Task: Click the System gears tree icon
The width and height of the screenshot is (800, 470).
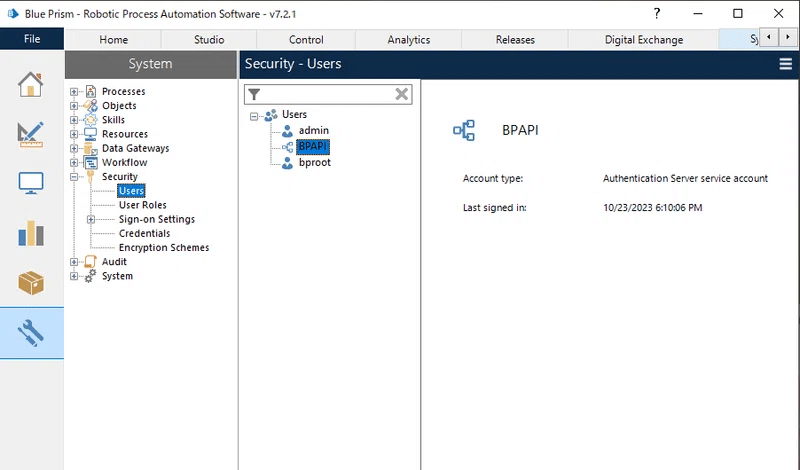Action: [x=91, y=276]
